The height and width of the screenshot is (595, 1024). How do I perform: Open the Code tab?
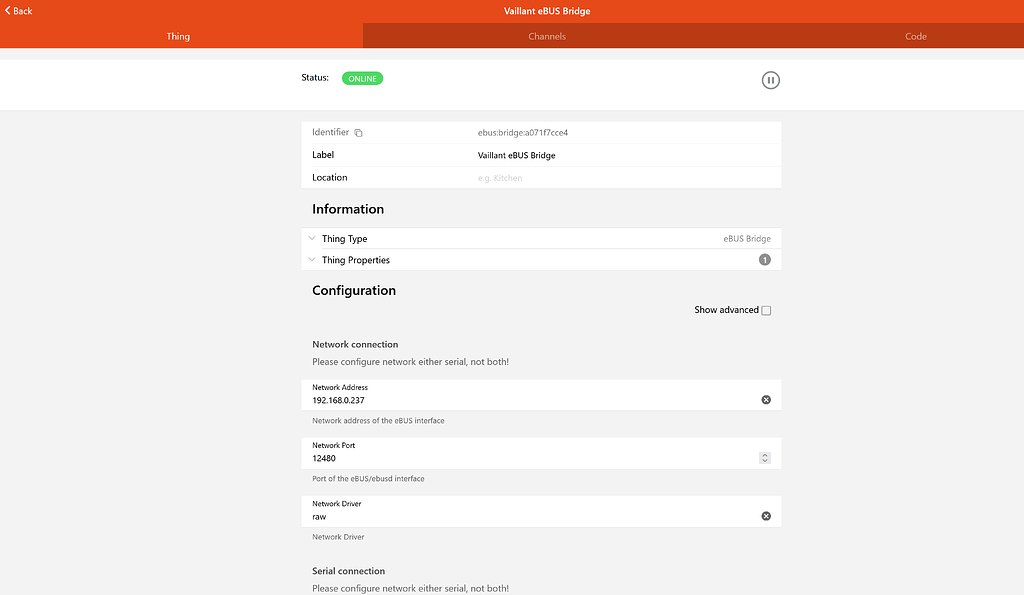pyautogui.click(x=915, y=36)
